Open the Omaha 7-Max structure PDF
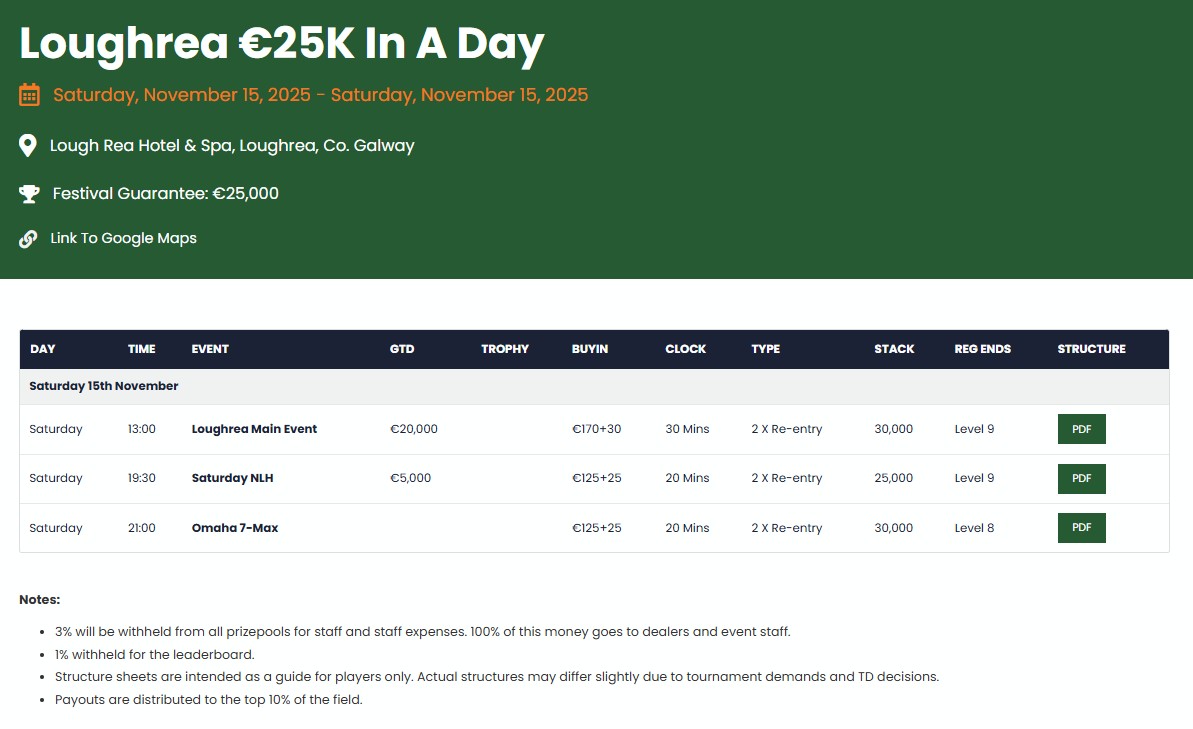This screenshot has width=1193, height=729. 1081,527
